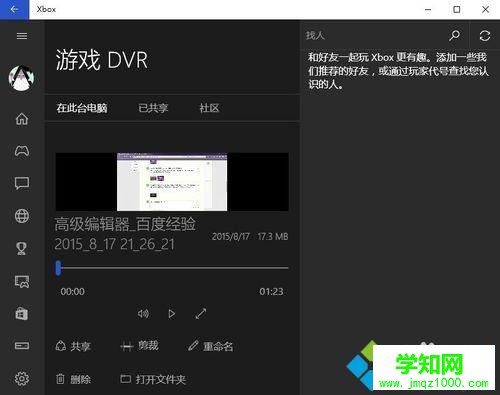Maximize the Xbox window
The width and height of the screenshot is (500, 395).
click(x=457, y=9)
